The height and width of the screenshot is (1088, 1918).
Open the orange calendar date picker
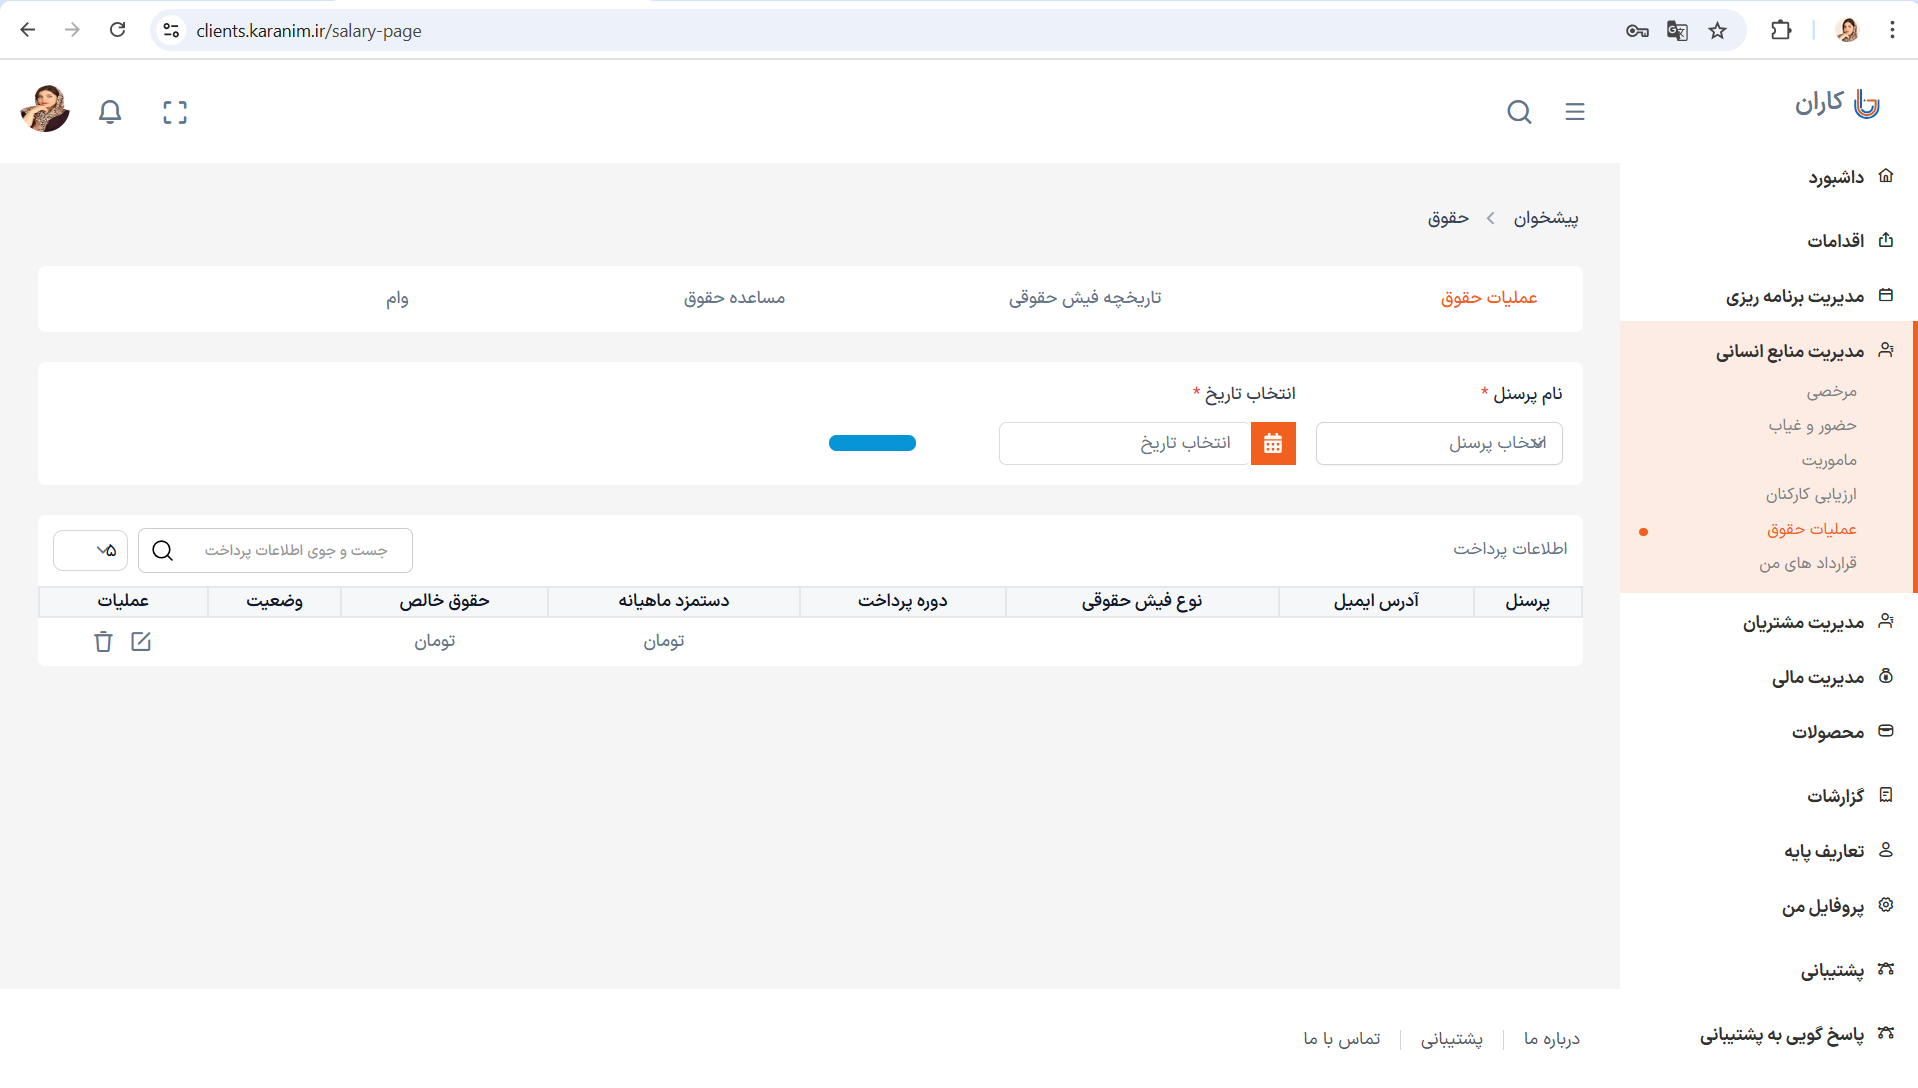click(x=1273, y=444)
